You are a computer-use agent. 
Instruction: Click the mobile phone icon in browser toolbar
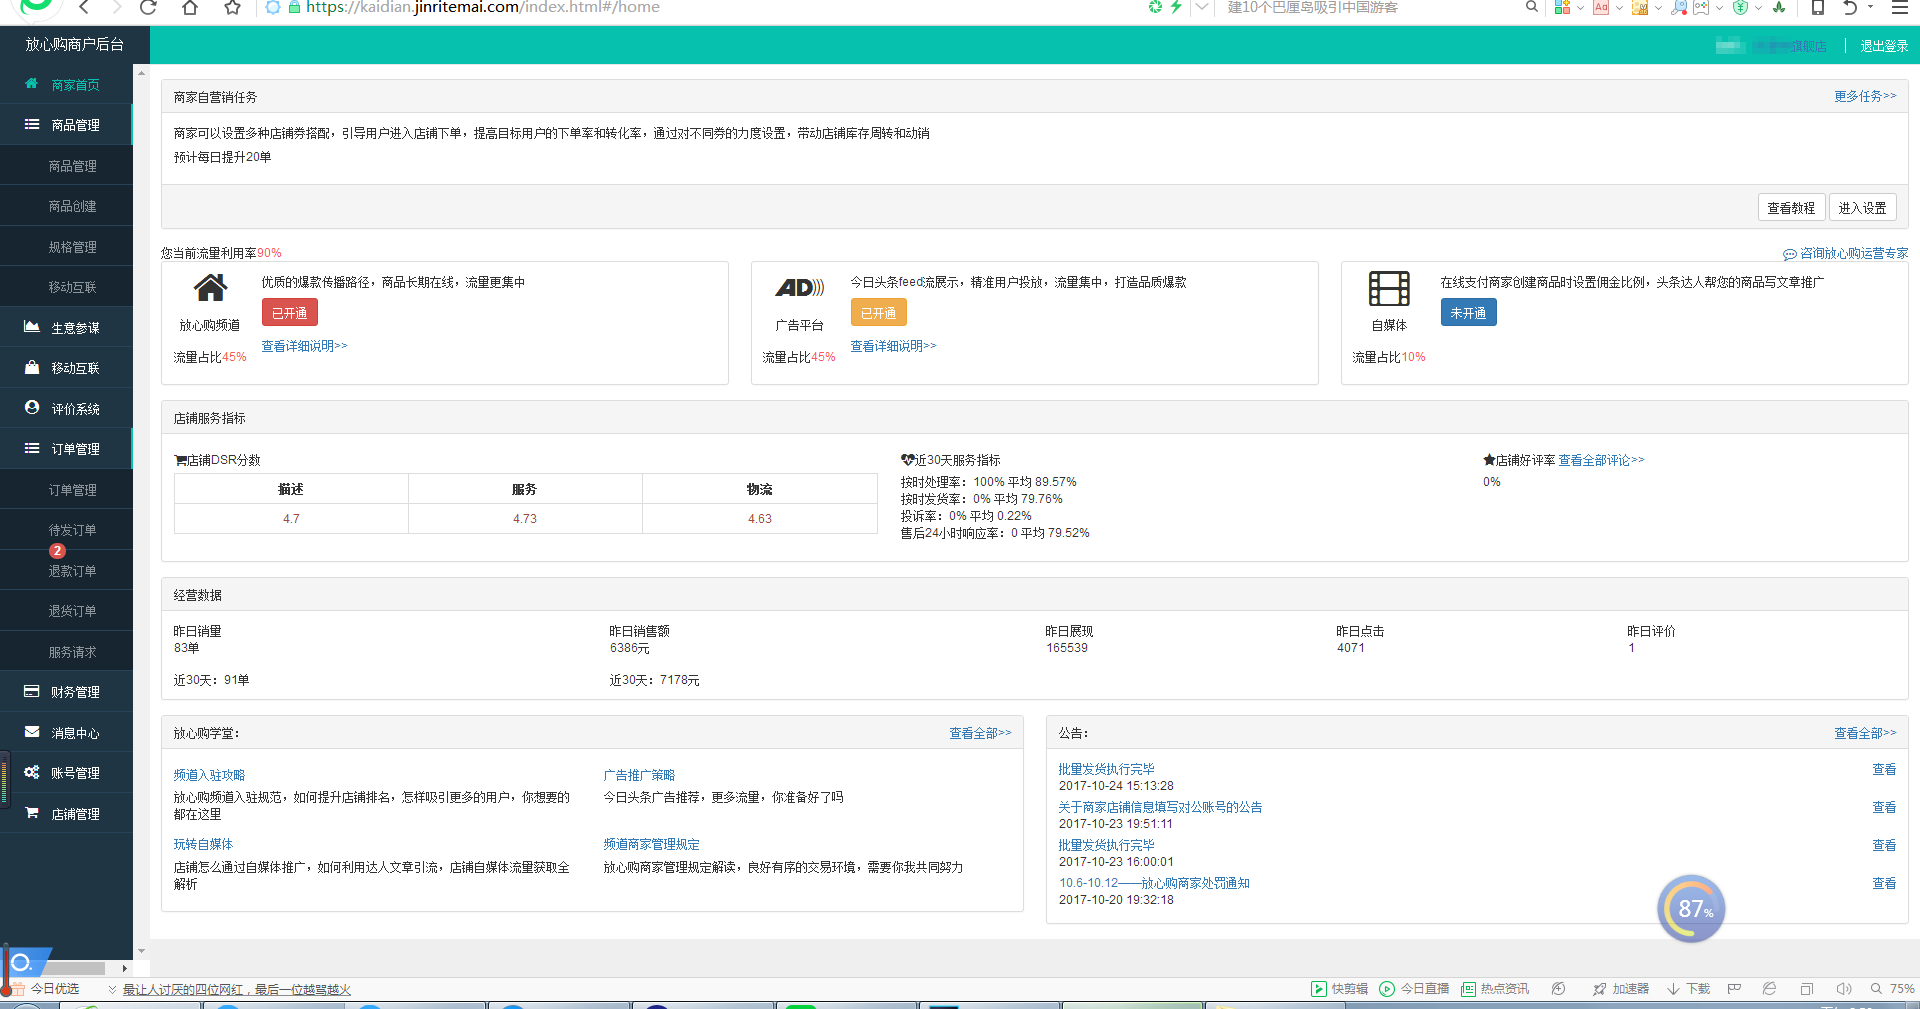[x=1818, y=7]
